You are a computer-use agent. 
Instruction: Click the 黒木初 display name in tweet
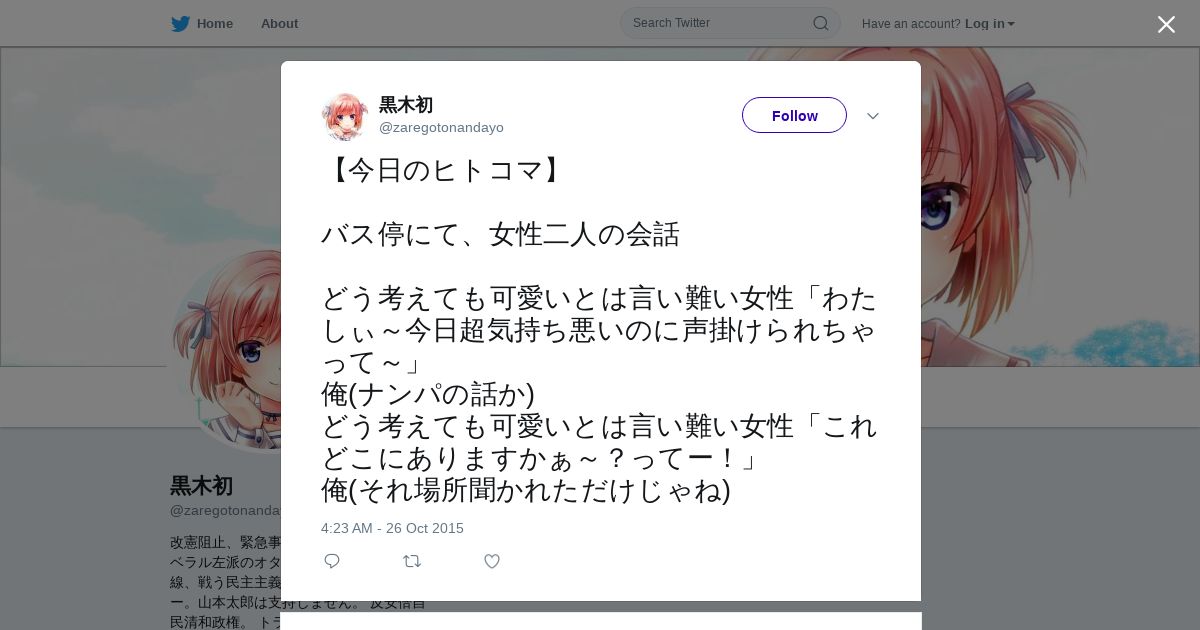click(406, 105)
